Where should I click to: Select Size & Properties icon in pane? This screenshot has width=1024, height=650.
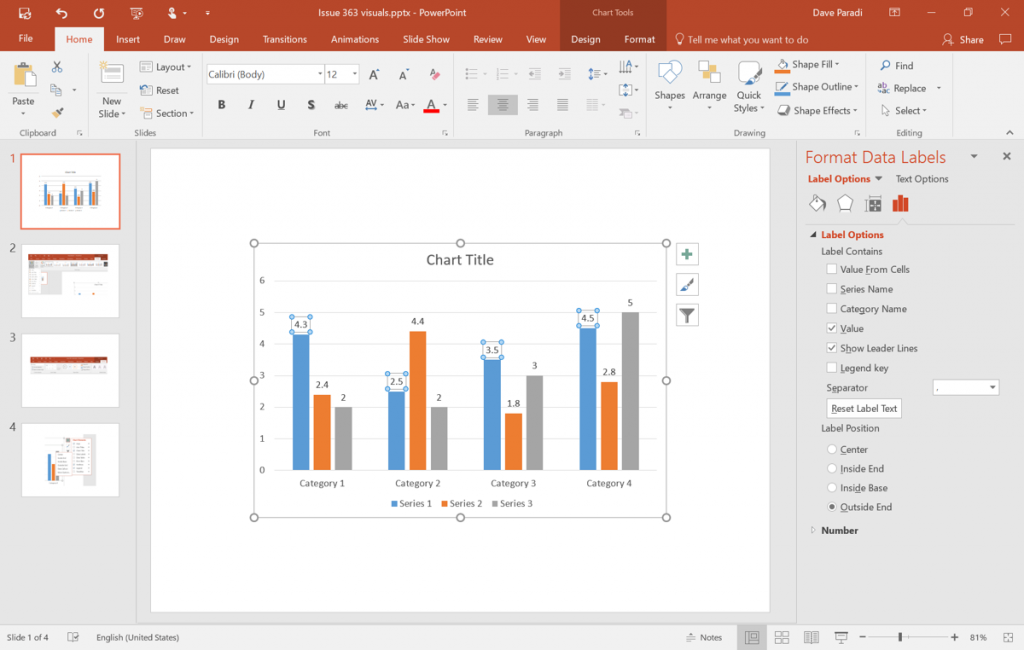873,204
